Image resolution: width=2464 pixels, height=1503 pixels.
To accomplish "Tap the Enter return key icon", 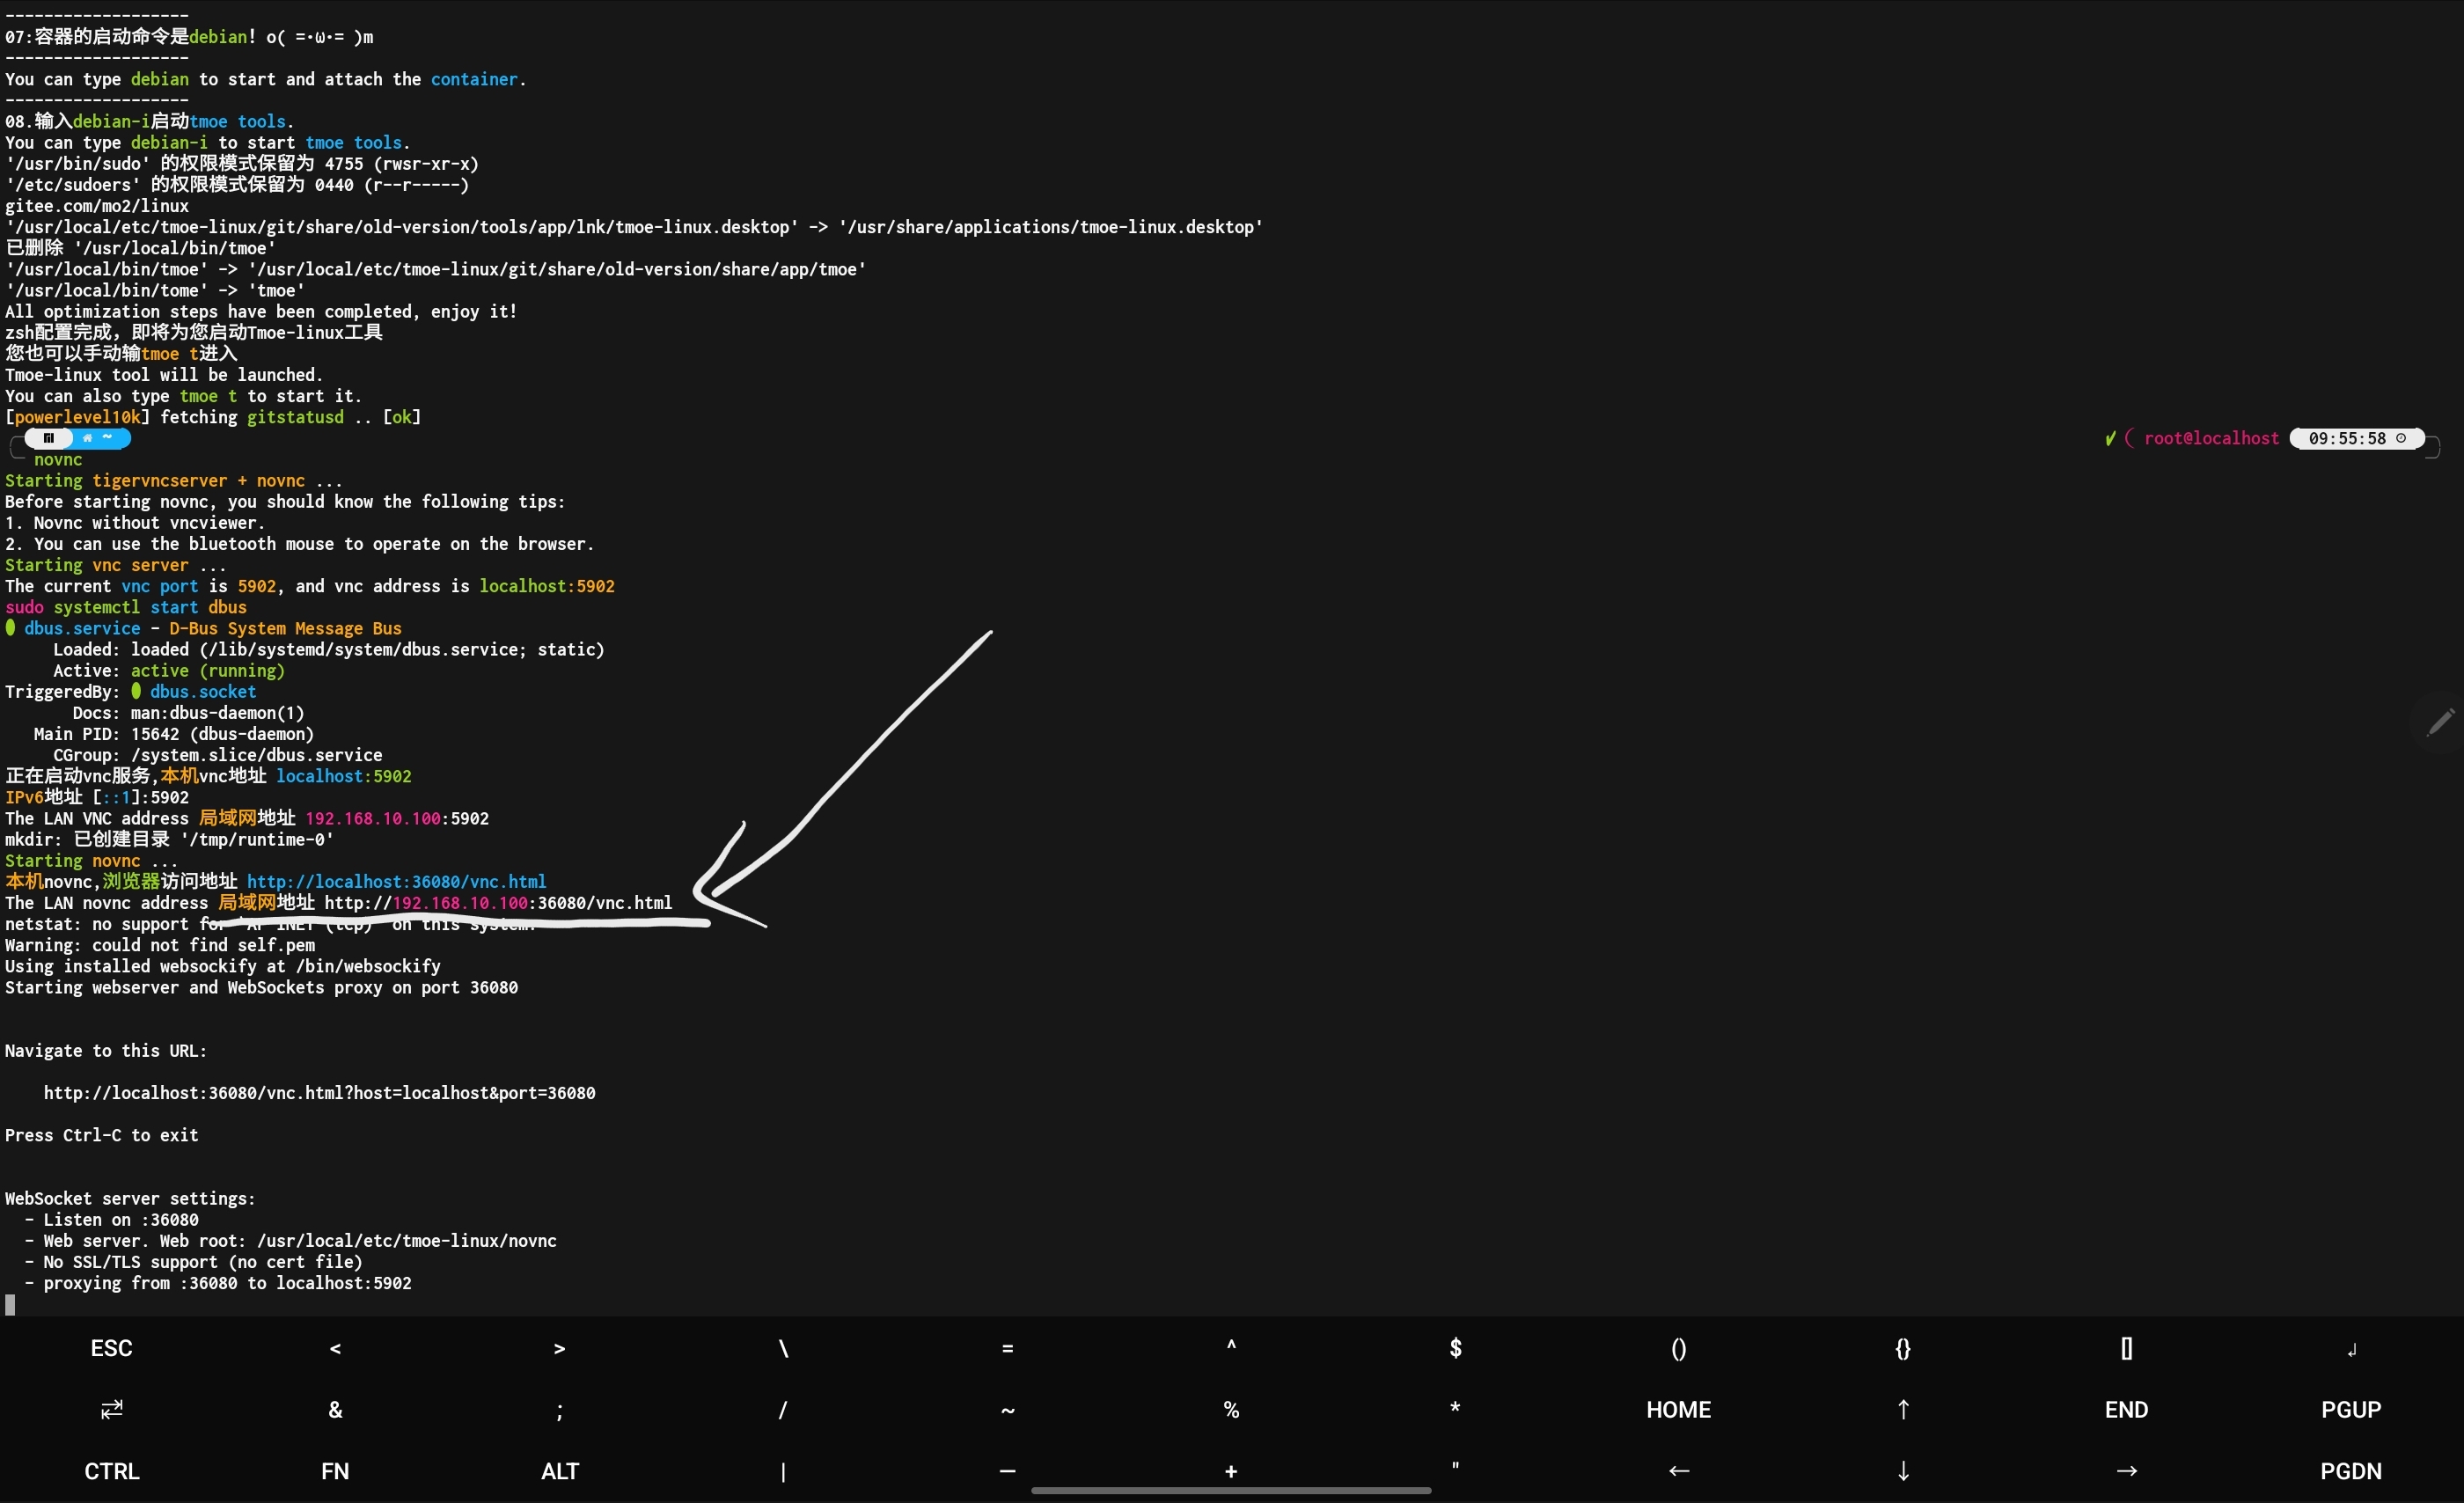I will (x=2351, y=1349).
